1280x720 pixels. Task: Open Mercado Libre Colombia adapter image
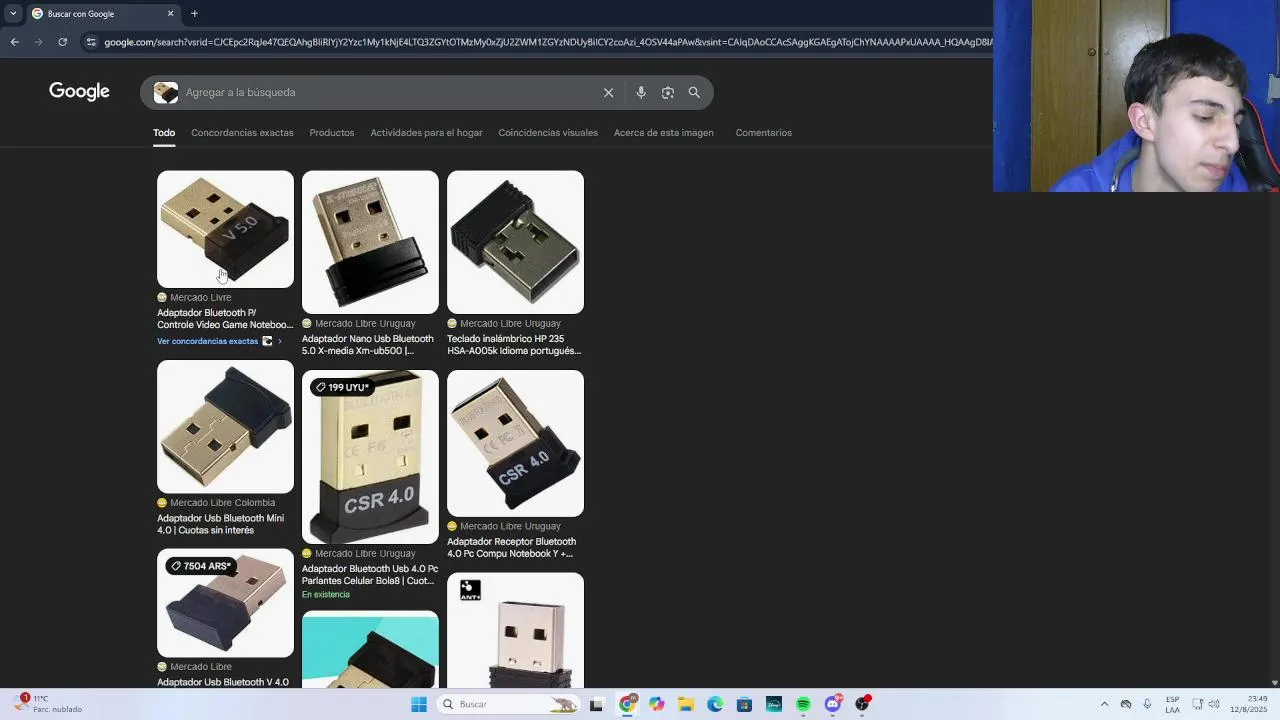coord(225,427)
